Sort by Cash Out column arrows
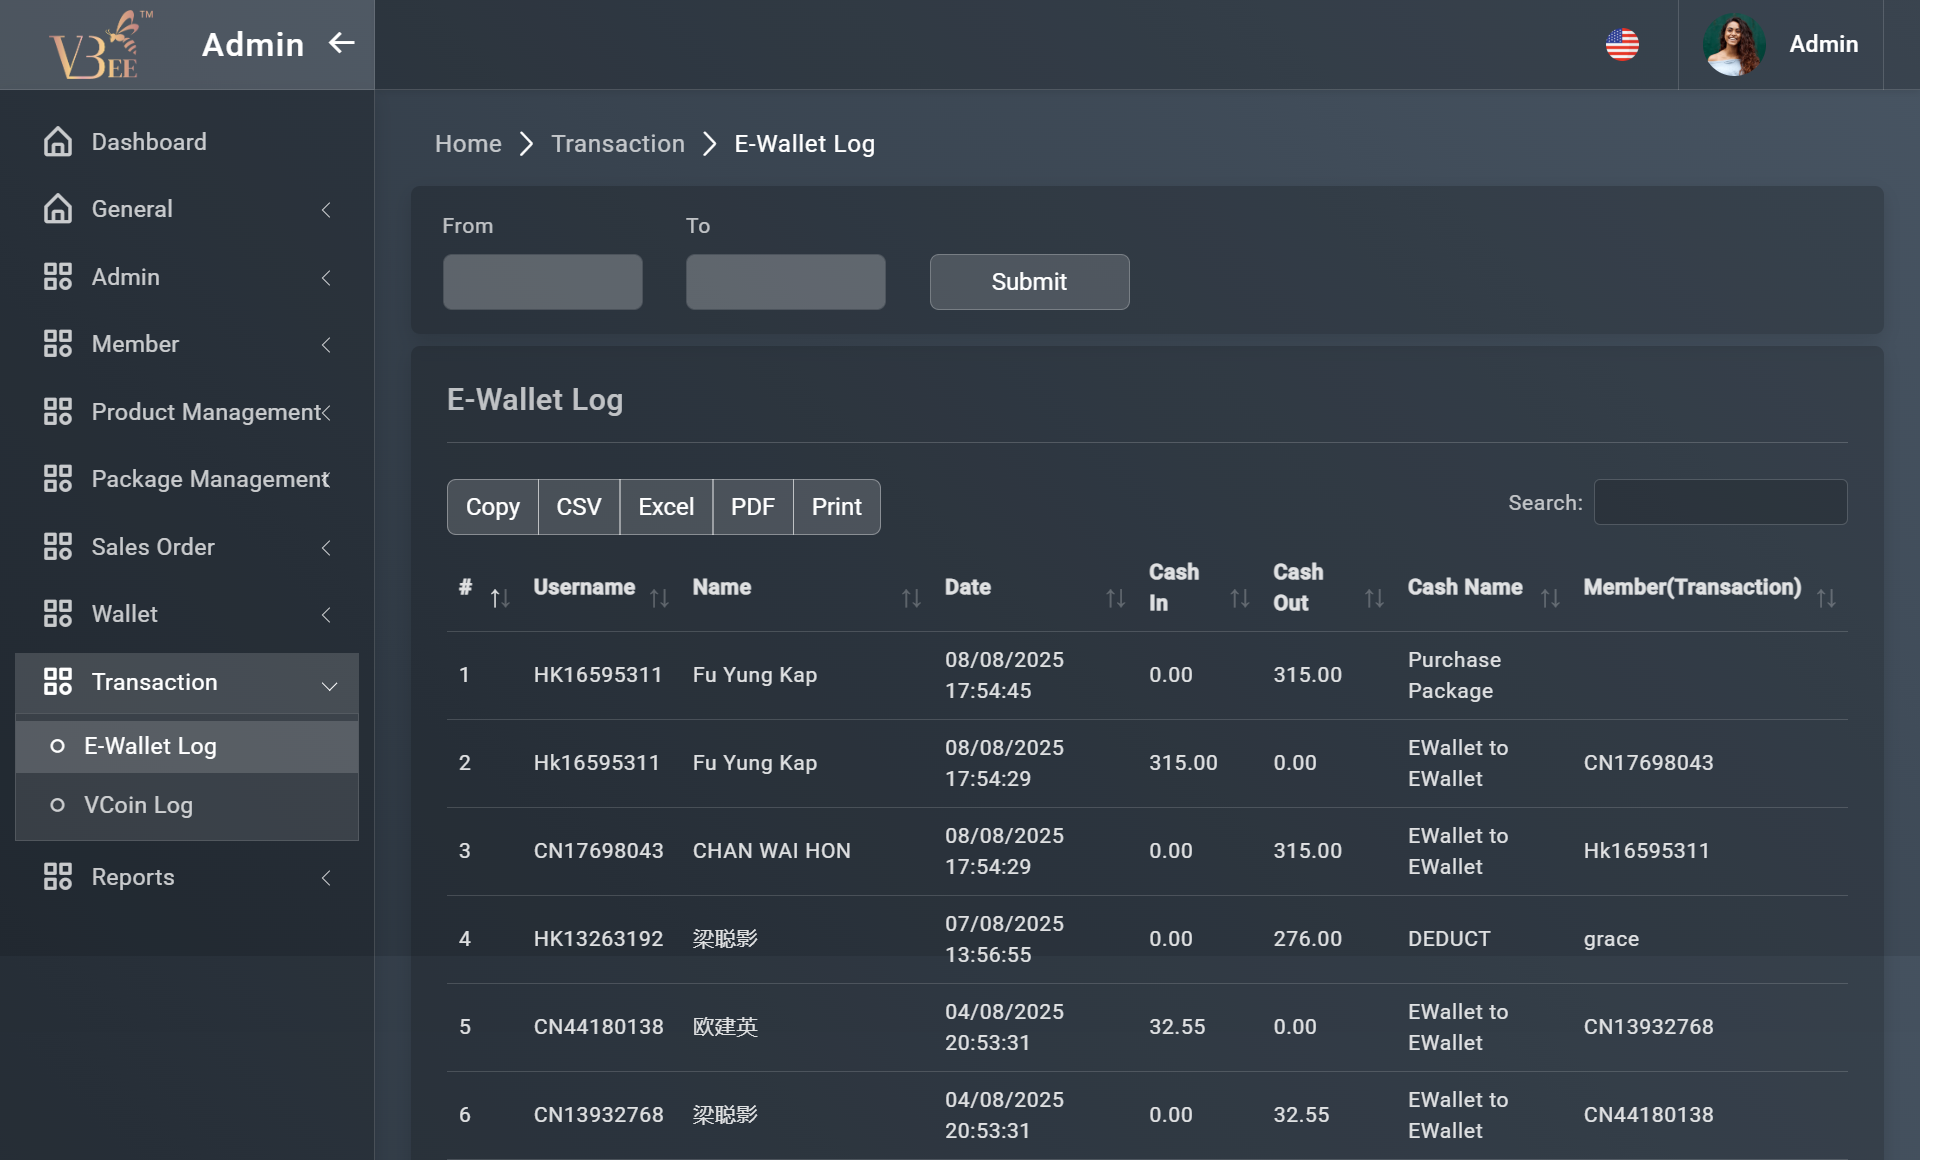 pos(1374,598)
